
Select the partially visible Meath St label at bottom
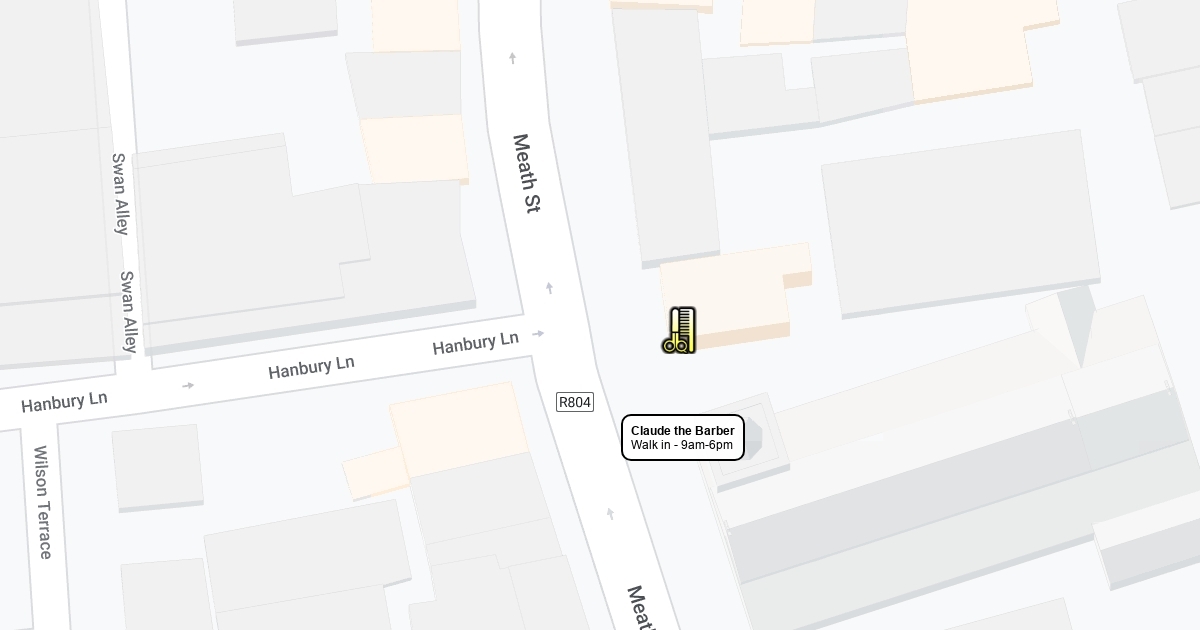click(x=641, y=608)
